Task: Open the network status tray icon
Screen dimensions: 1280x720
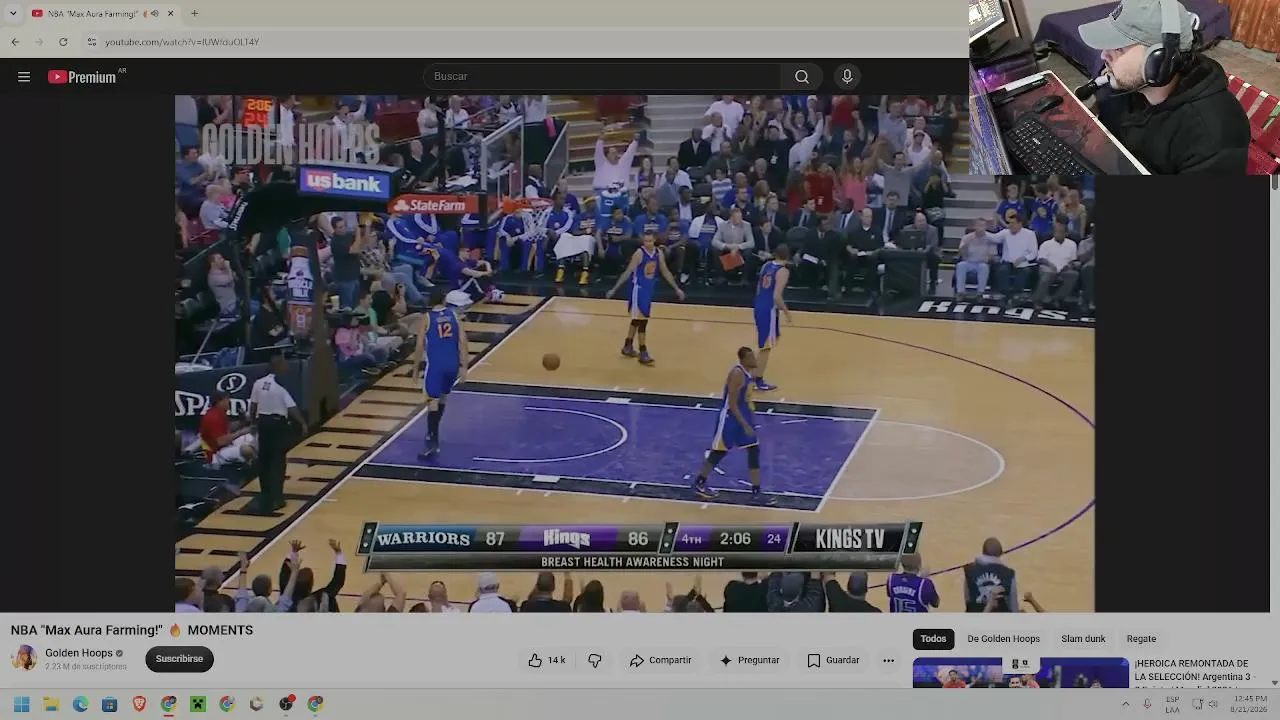Action: pyautogui.click(x=1197, y=704)
